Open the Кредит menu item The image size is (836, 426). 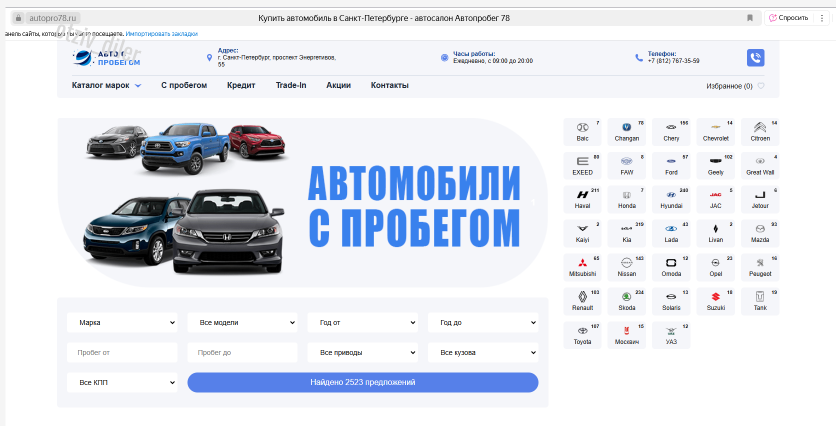point(241,85)
